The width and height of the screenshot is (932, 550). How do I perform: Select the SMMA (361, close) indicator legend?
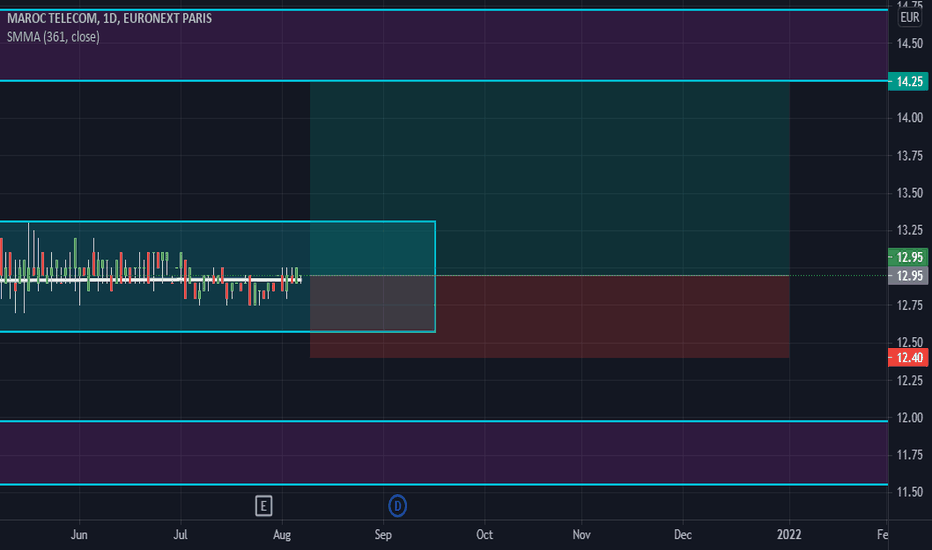click(53, 37)
